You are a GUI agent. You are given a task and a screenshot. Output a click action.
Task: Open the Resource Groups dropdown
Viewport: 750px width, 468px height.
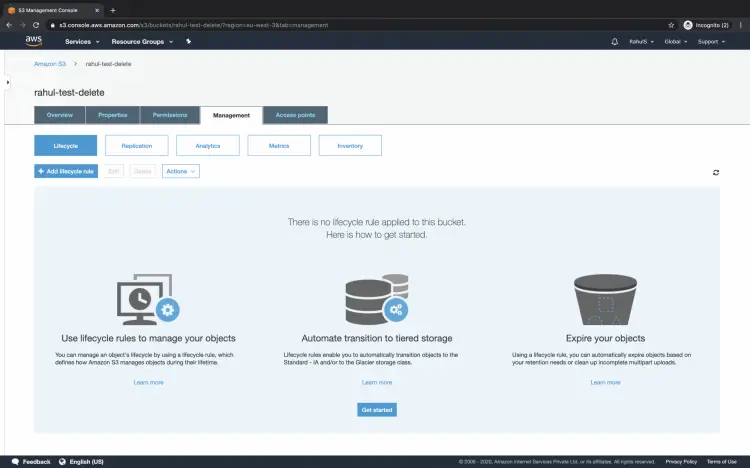click(x=142, y=42)
